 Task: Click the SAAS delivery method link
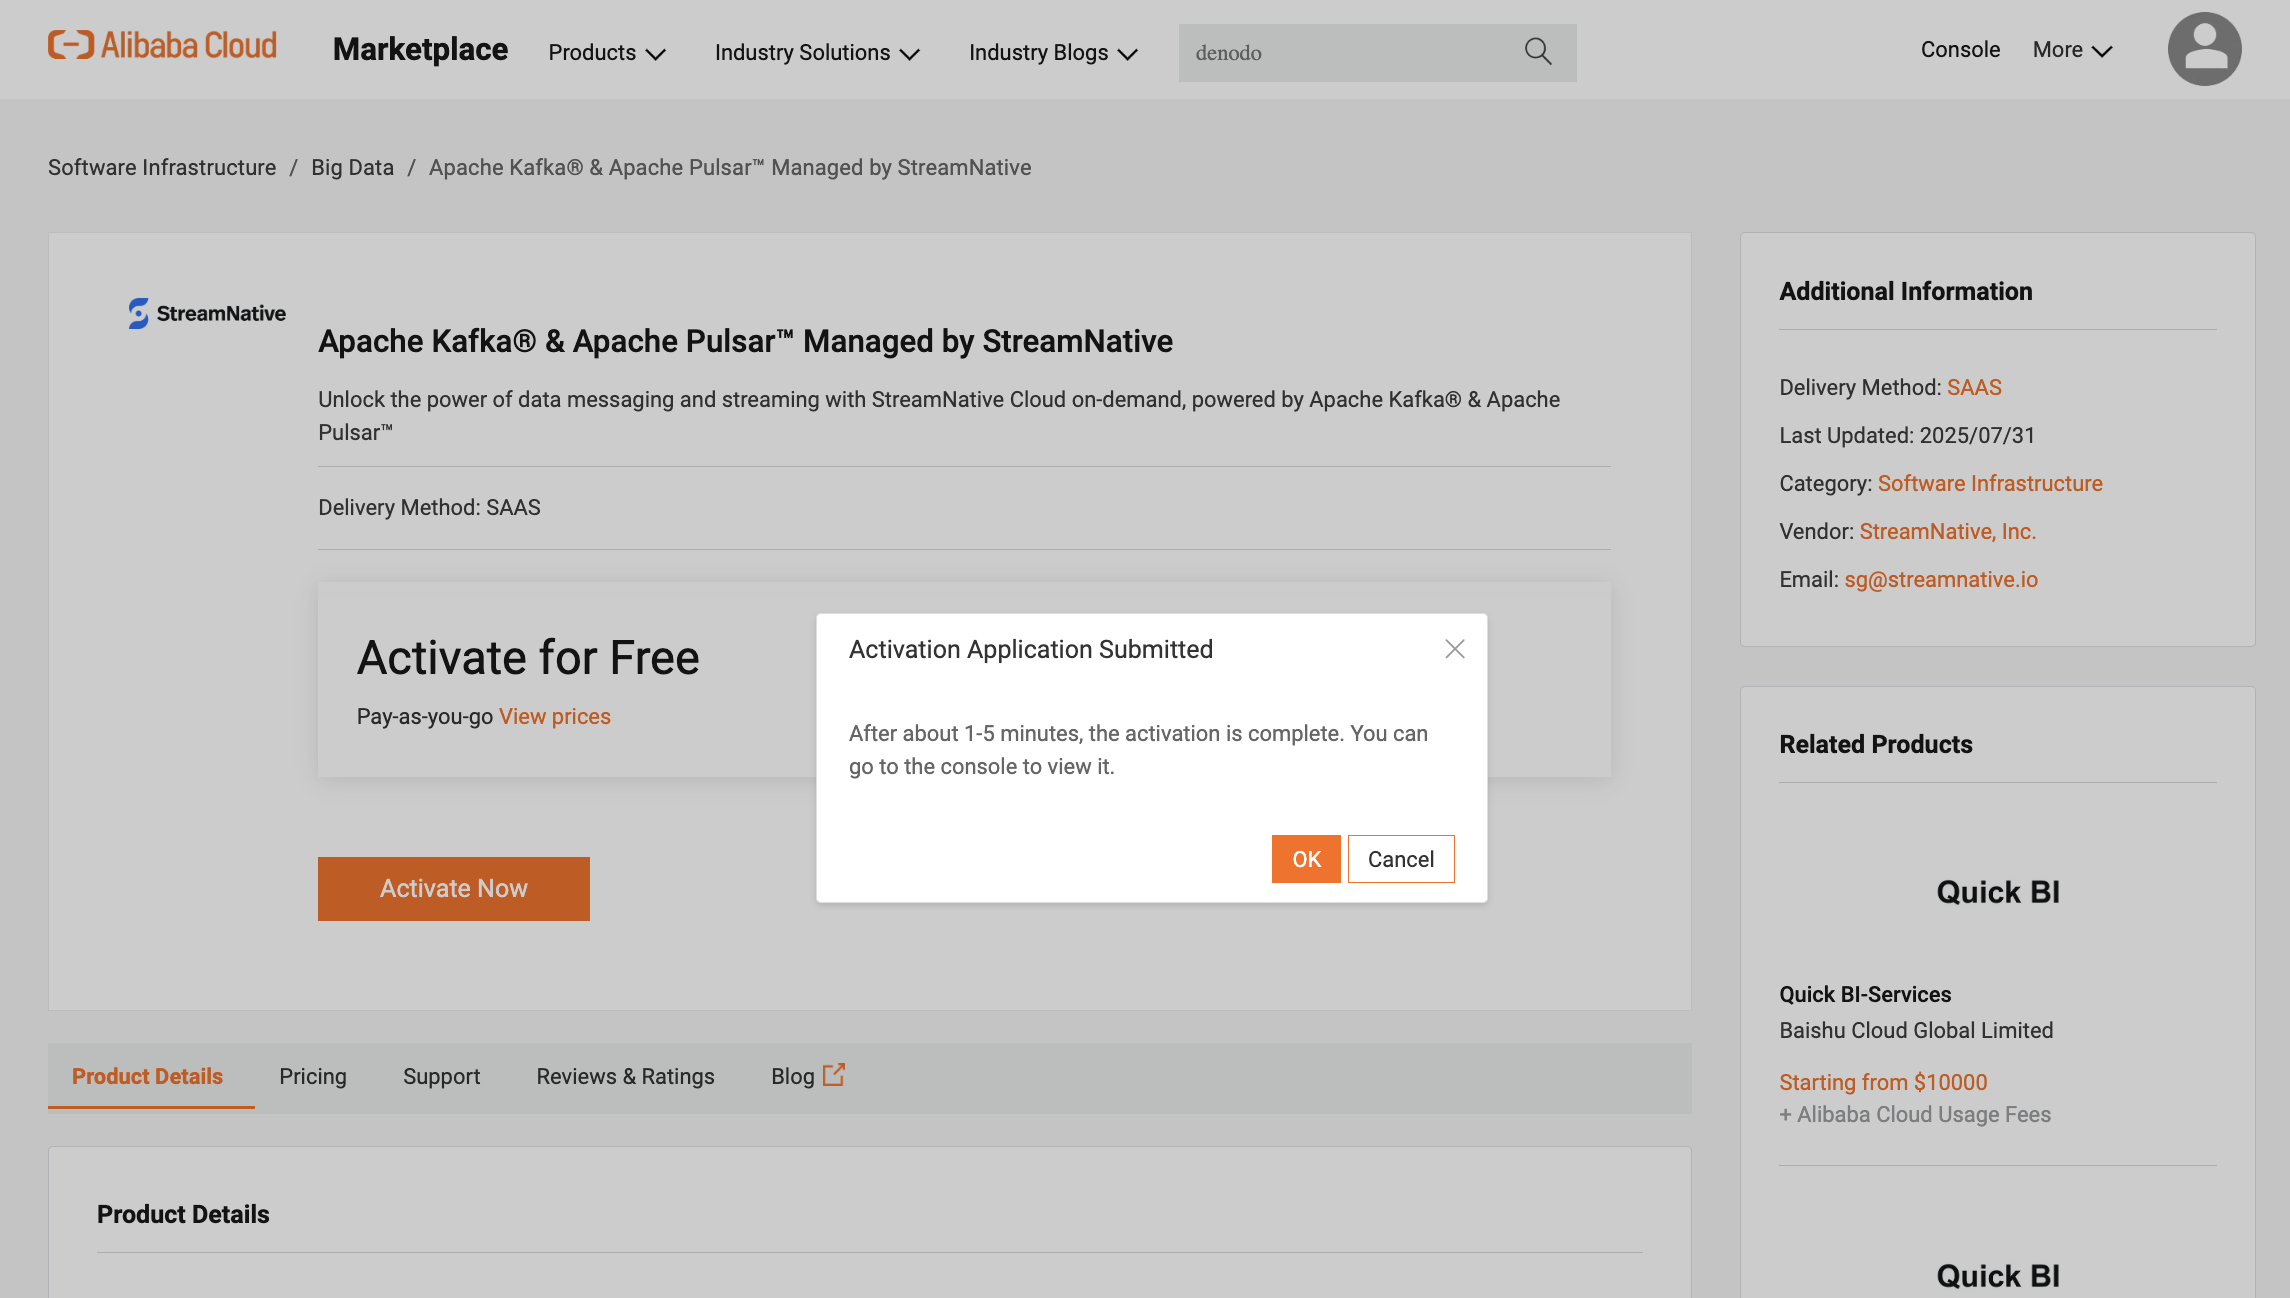coord(1974,387)
